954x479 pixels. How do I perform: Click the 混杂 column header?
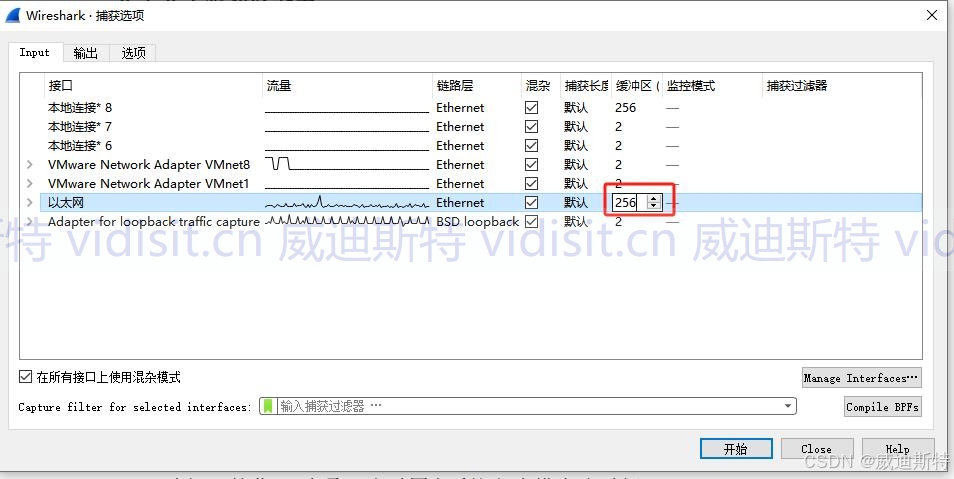541,86
